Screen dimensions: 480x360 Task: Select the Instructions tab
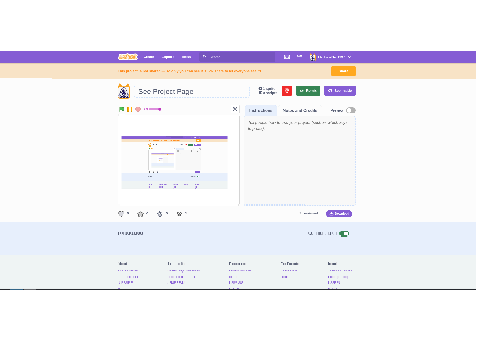(x=261, y=110)
